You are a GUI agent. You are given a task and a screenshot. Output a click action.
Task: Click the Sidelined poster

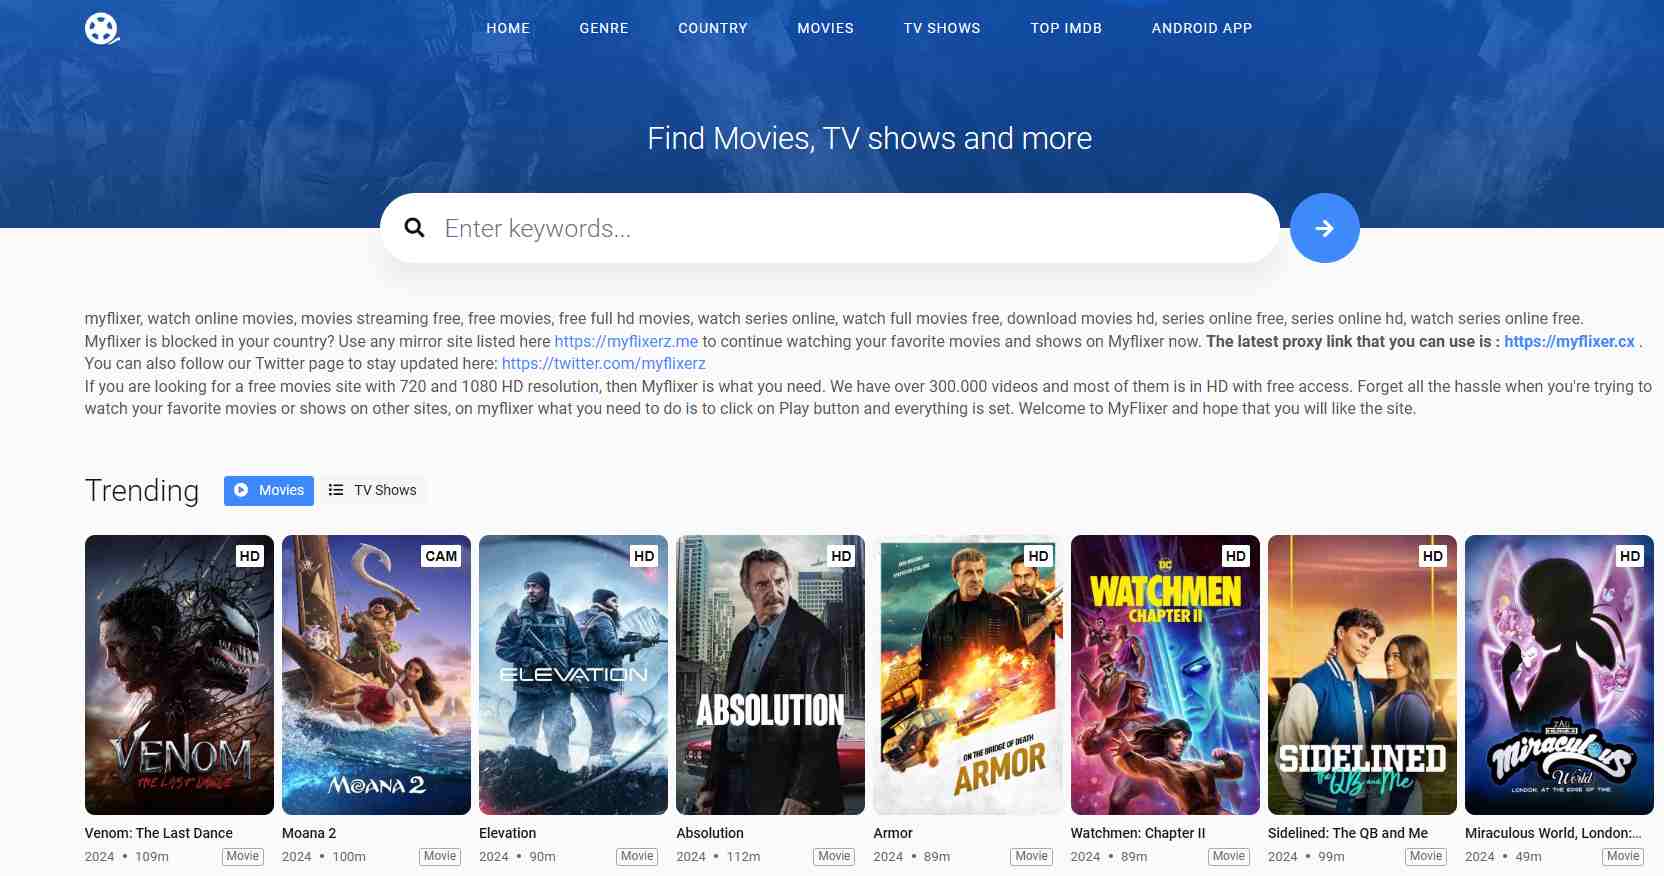[1362, 675]
